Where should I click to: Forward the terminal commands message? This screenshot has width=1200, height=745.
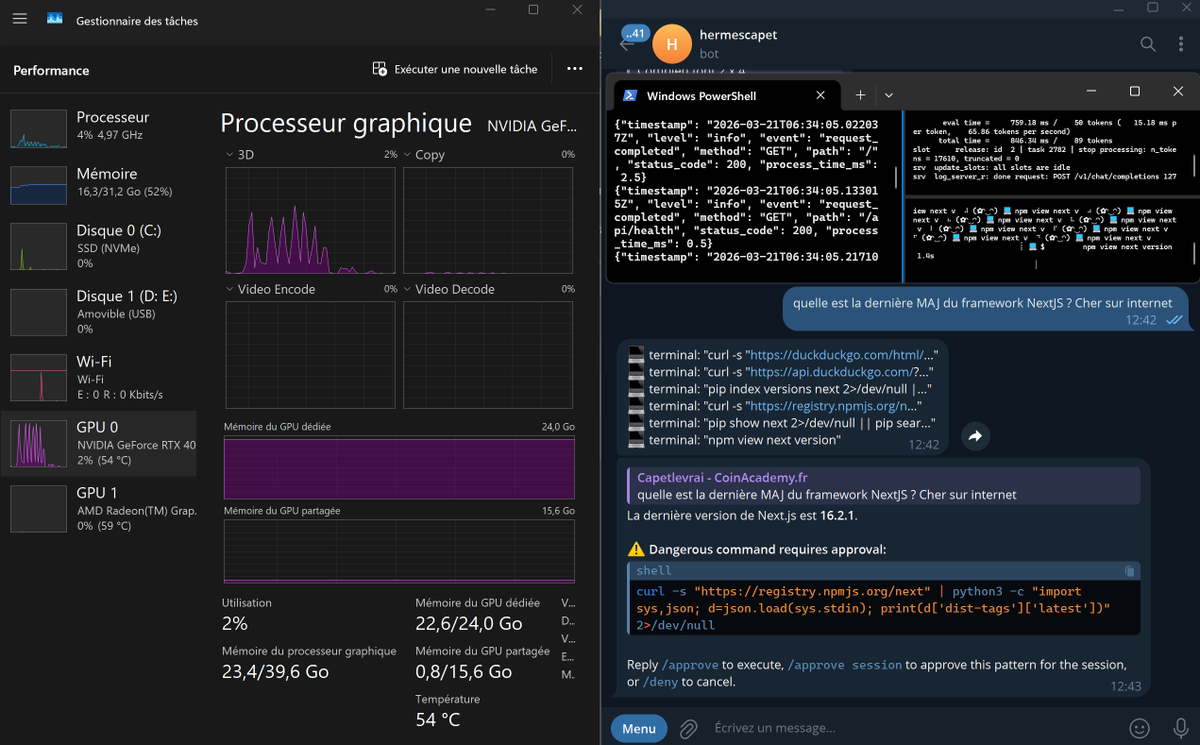(975, 436)
